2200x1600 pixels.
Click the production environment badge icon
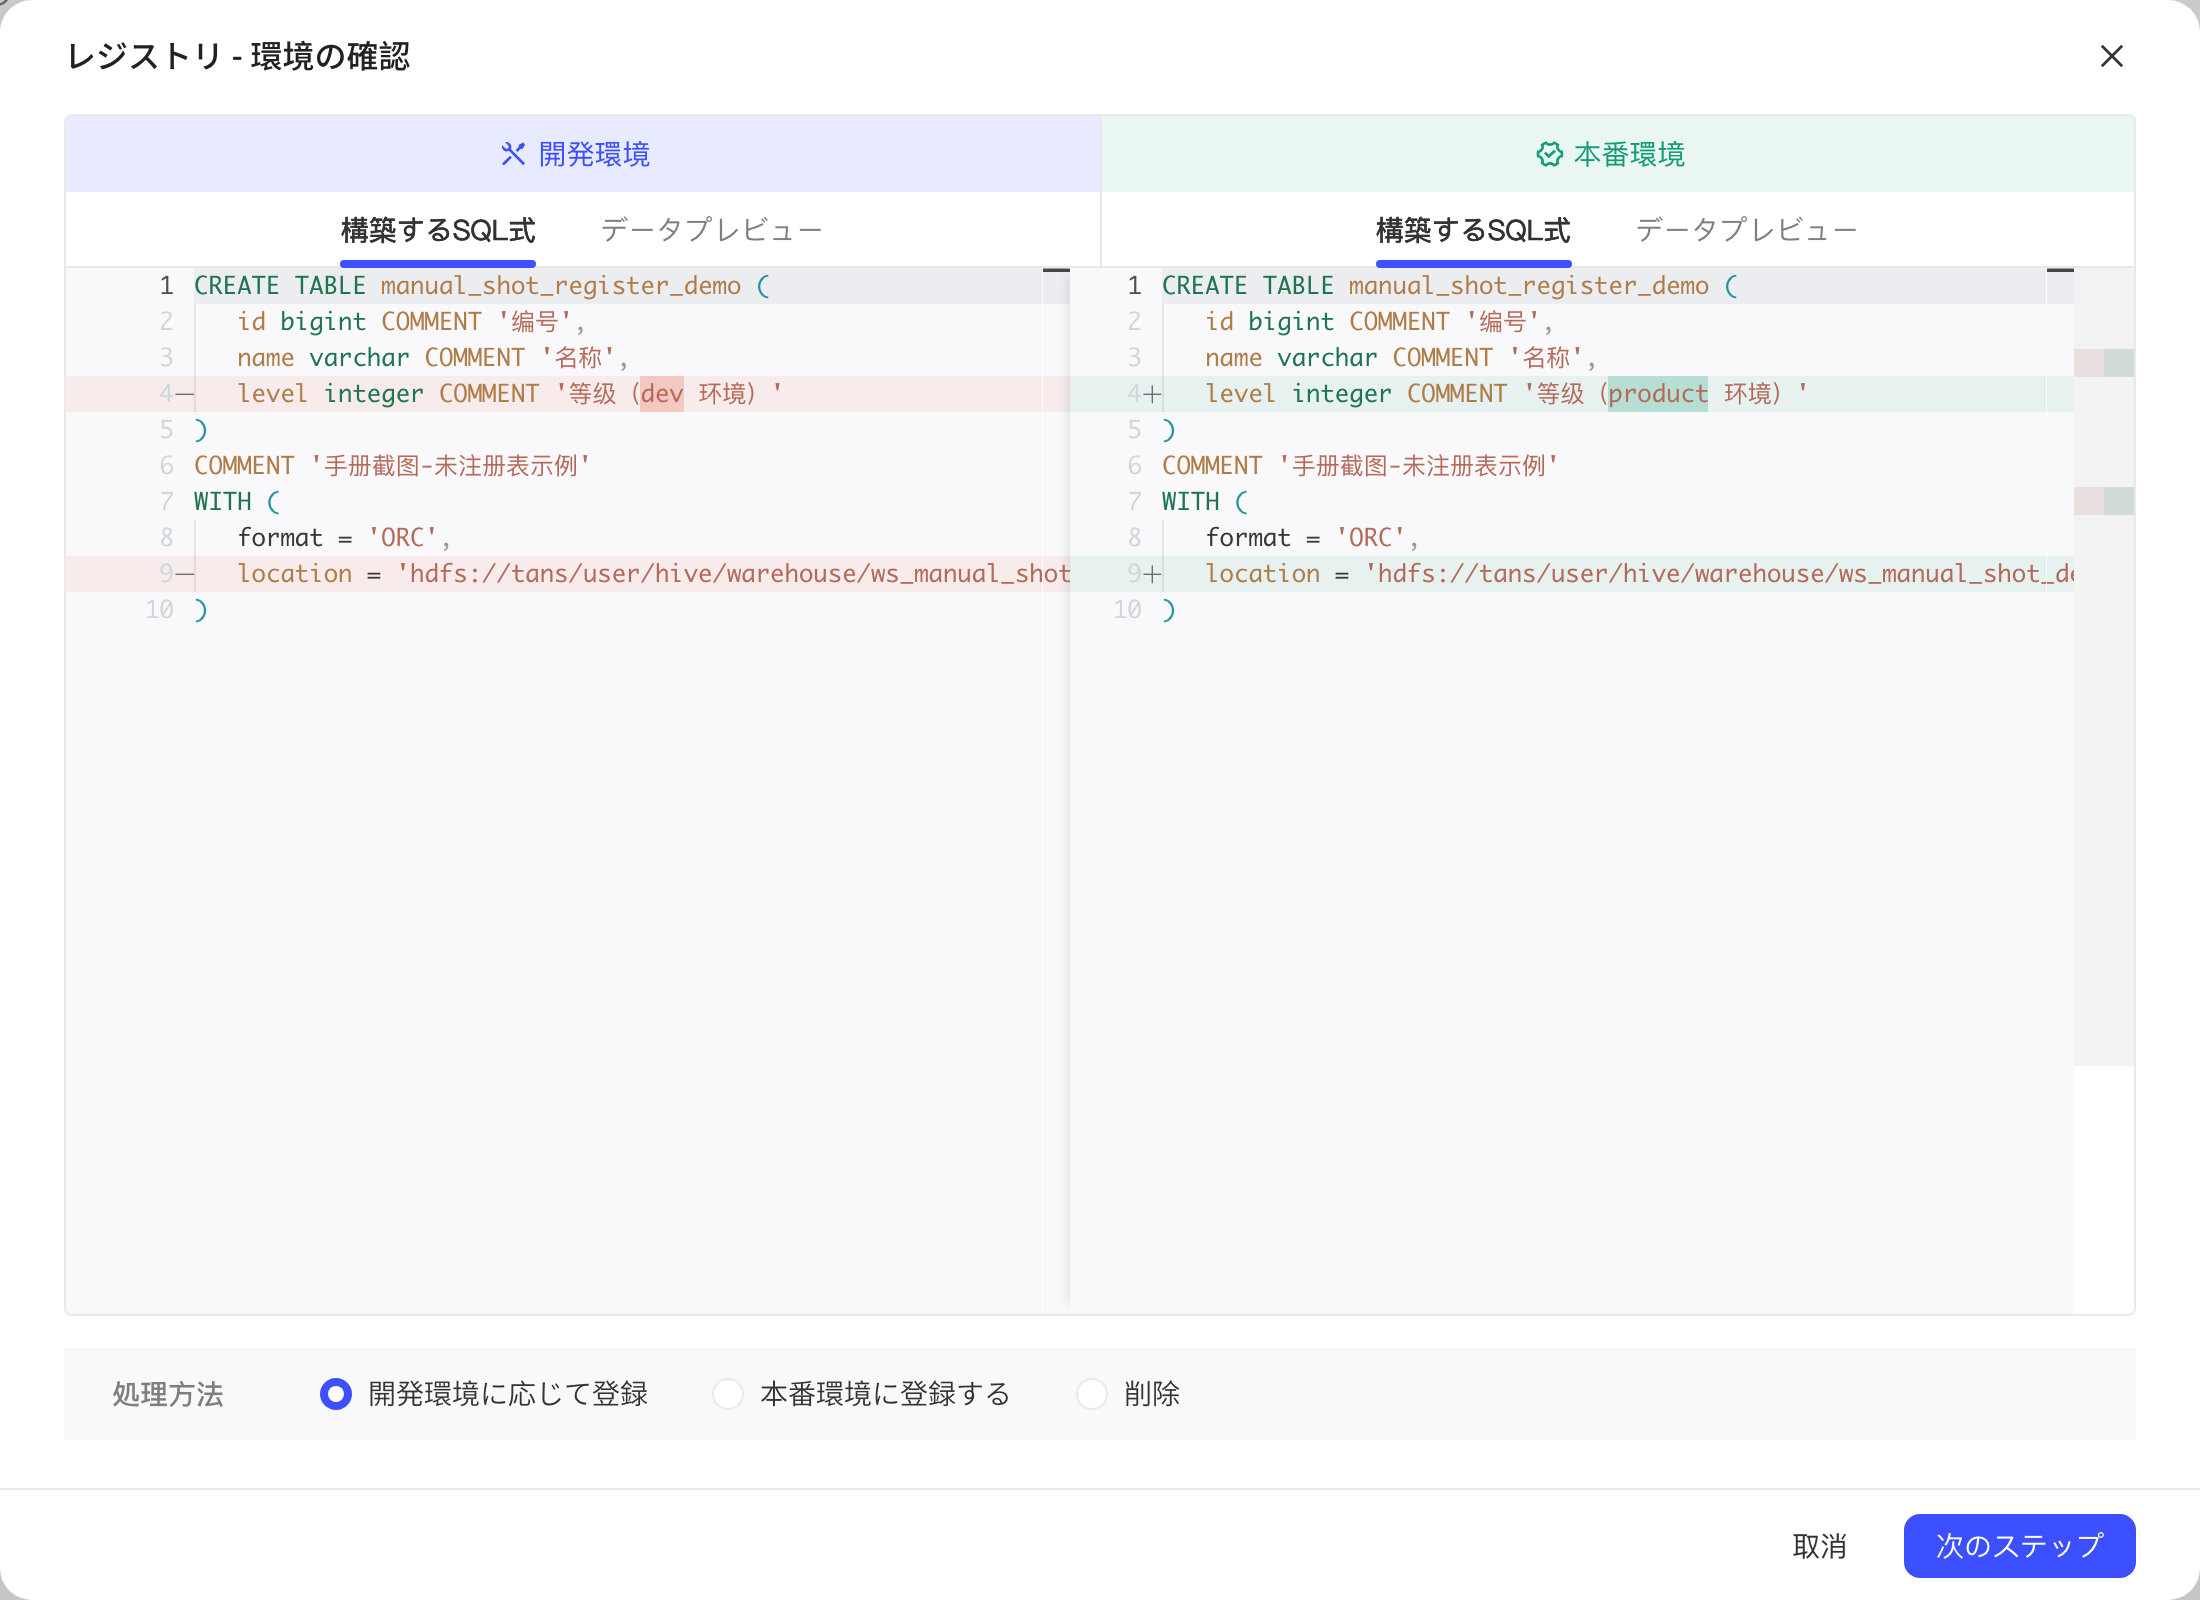pos(1549,154)
